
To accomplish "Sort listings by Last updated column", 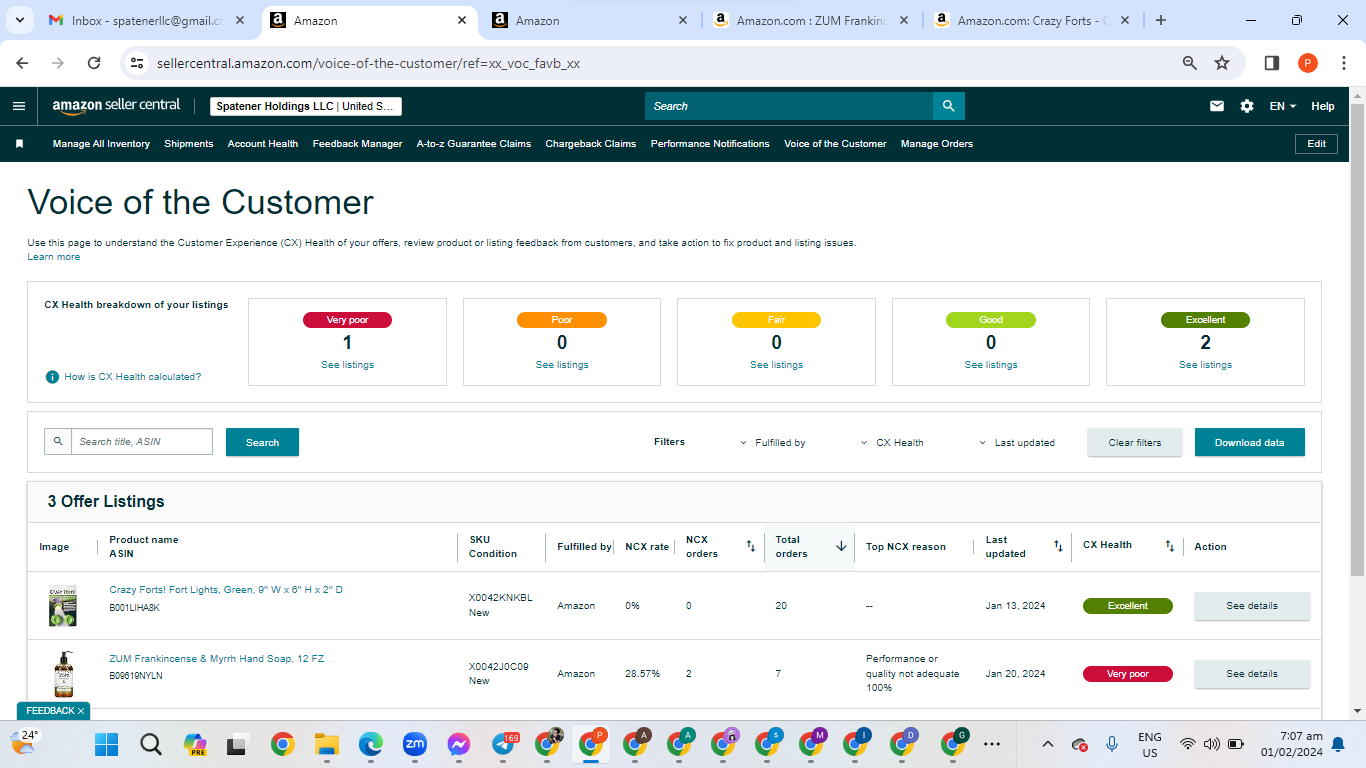I will pyautogui.click(x=1058, y=546).
